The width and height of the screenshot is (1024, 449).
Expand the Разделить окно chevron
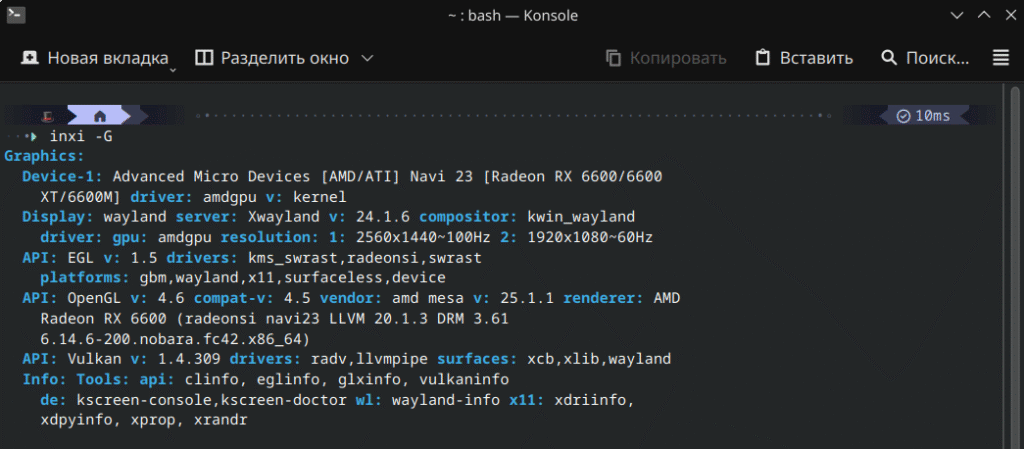(x=368, y=58)
